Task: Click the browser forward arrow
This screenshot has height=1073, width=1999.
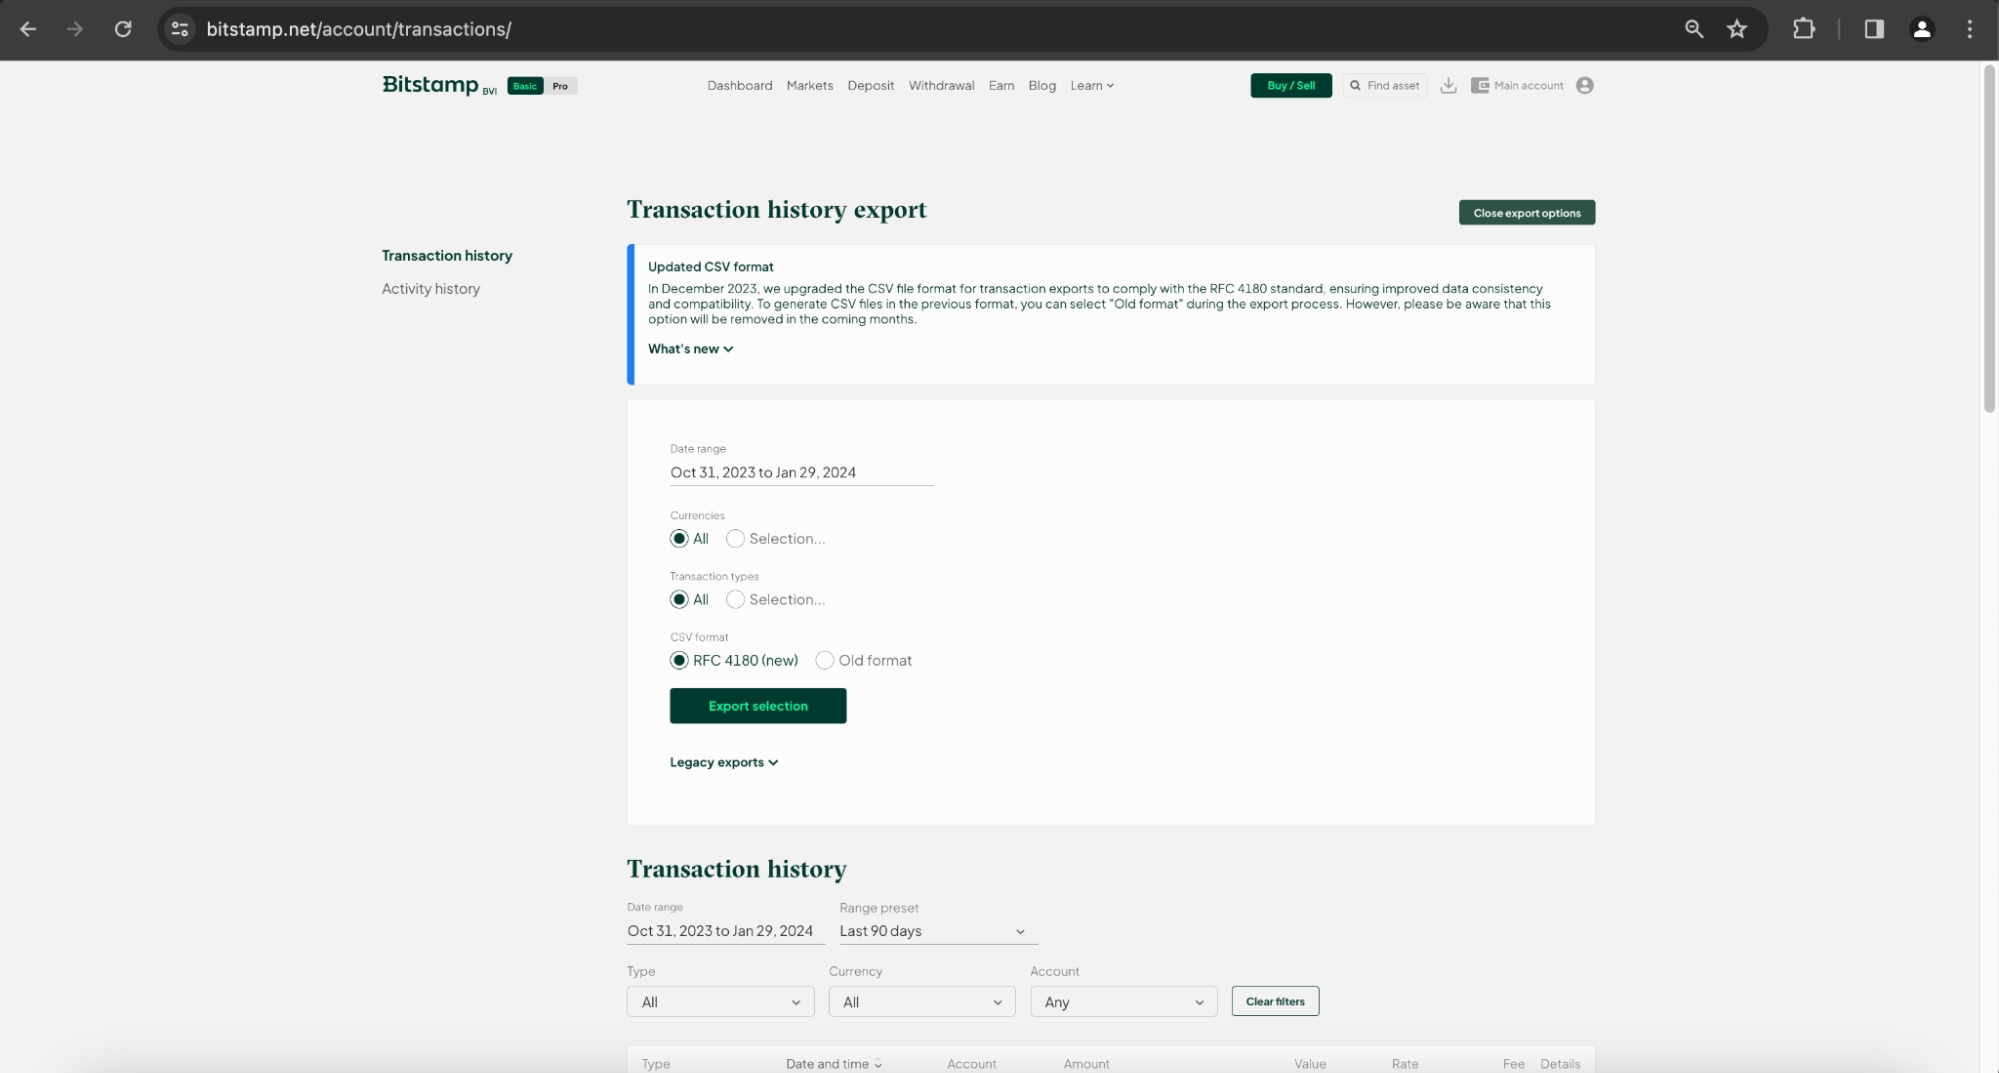Action: (75, 29)
